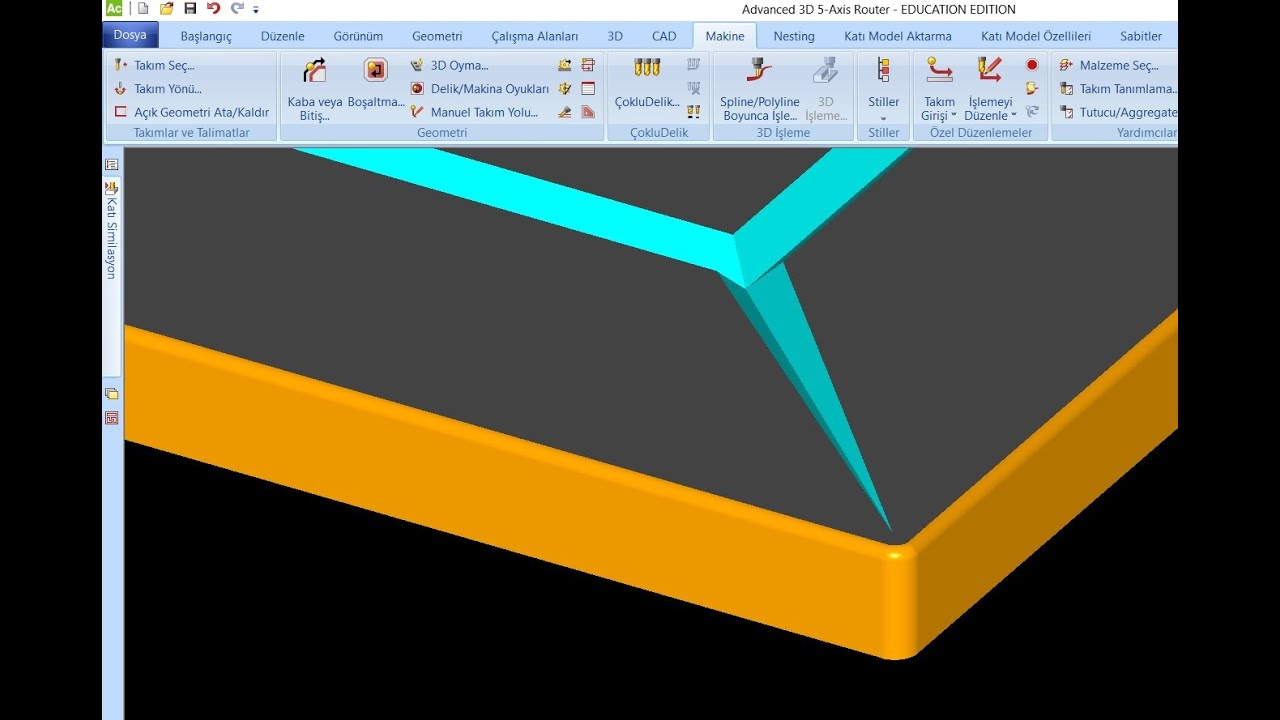Go to the 3D ribbon tab
Image resolution: width=1280 pixels, height=720 pixels.
click(x=615, y=36)
